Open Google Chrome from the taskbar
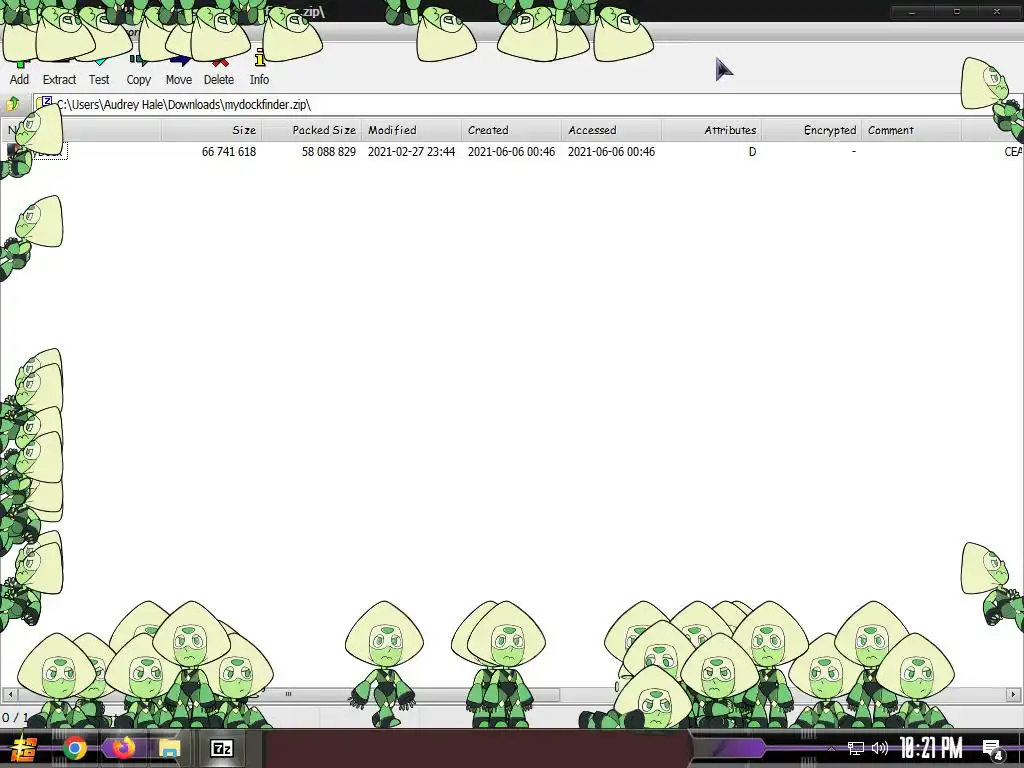The width and height of the screenshot is (1024, 768). tap(74, 748)
